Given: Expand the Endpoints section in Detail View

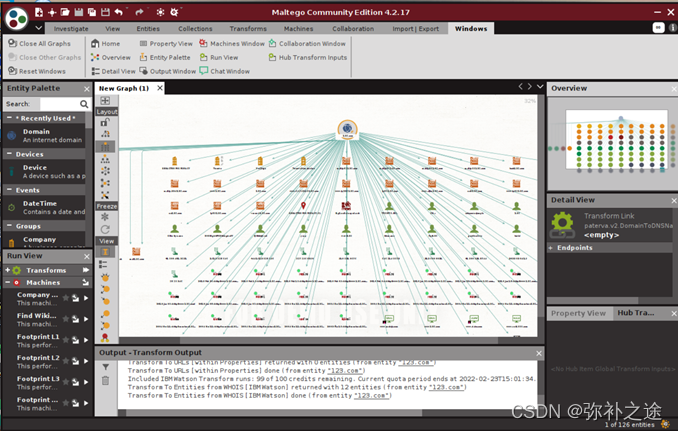Looking at the screenshot, I should (551, 248).
